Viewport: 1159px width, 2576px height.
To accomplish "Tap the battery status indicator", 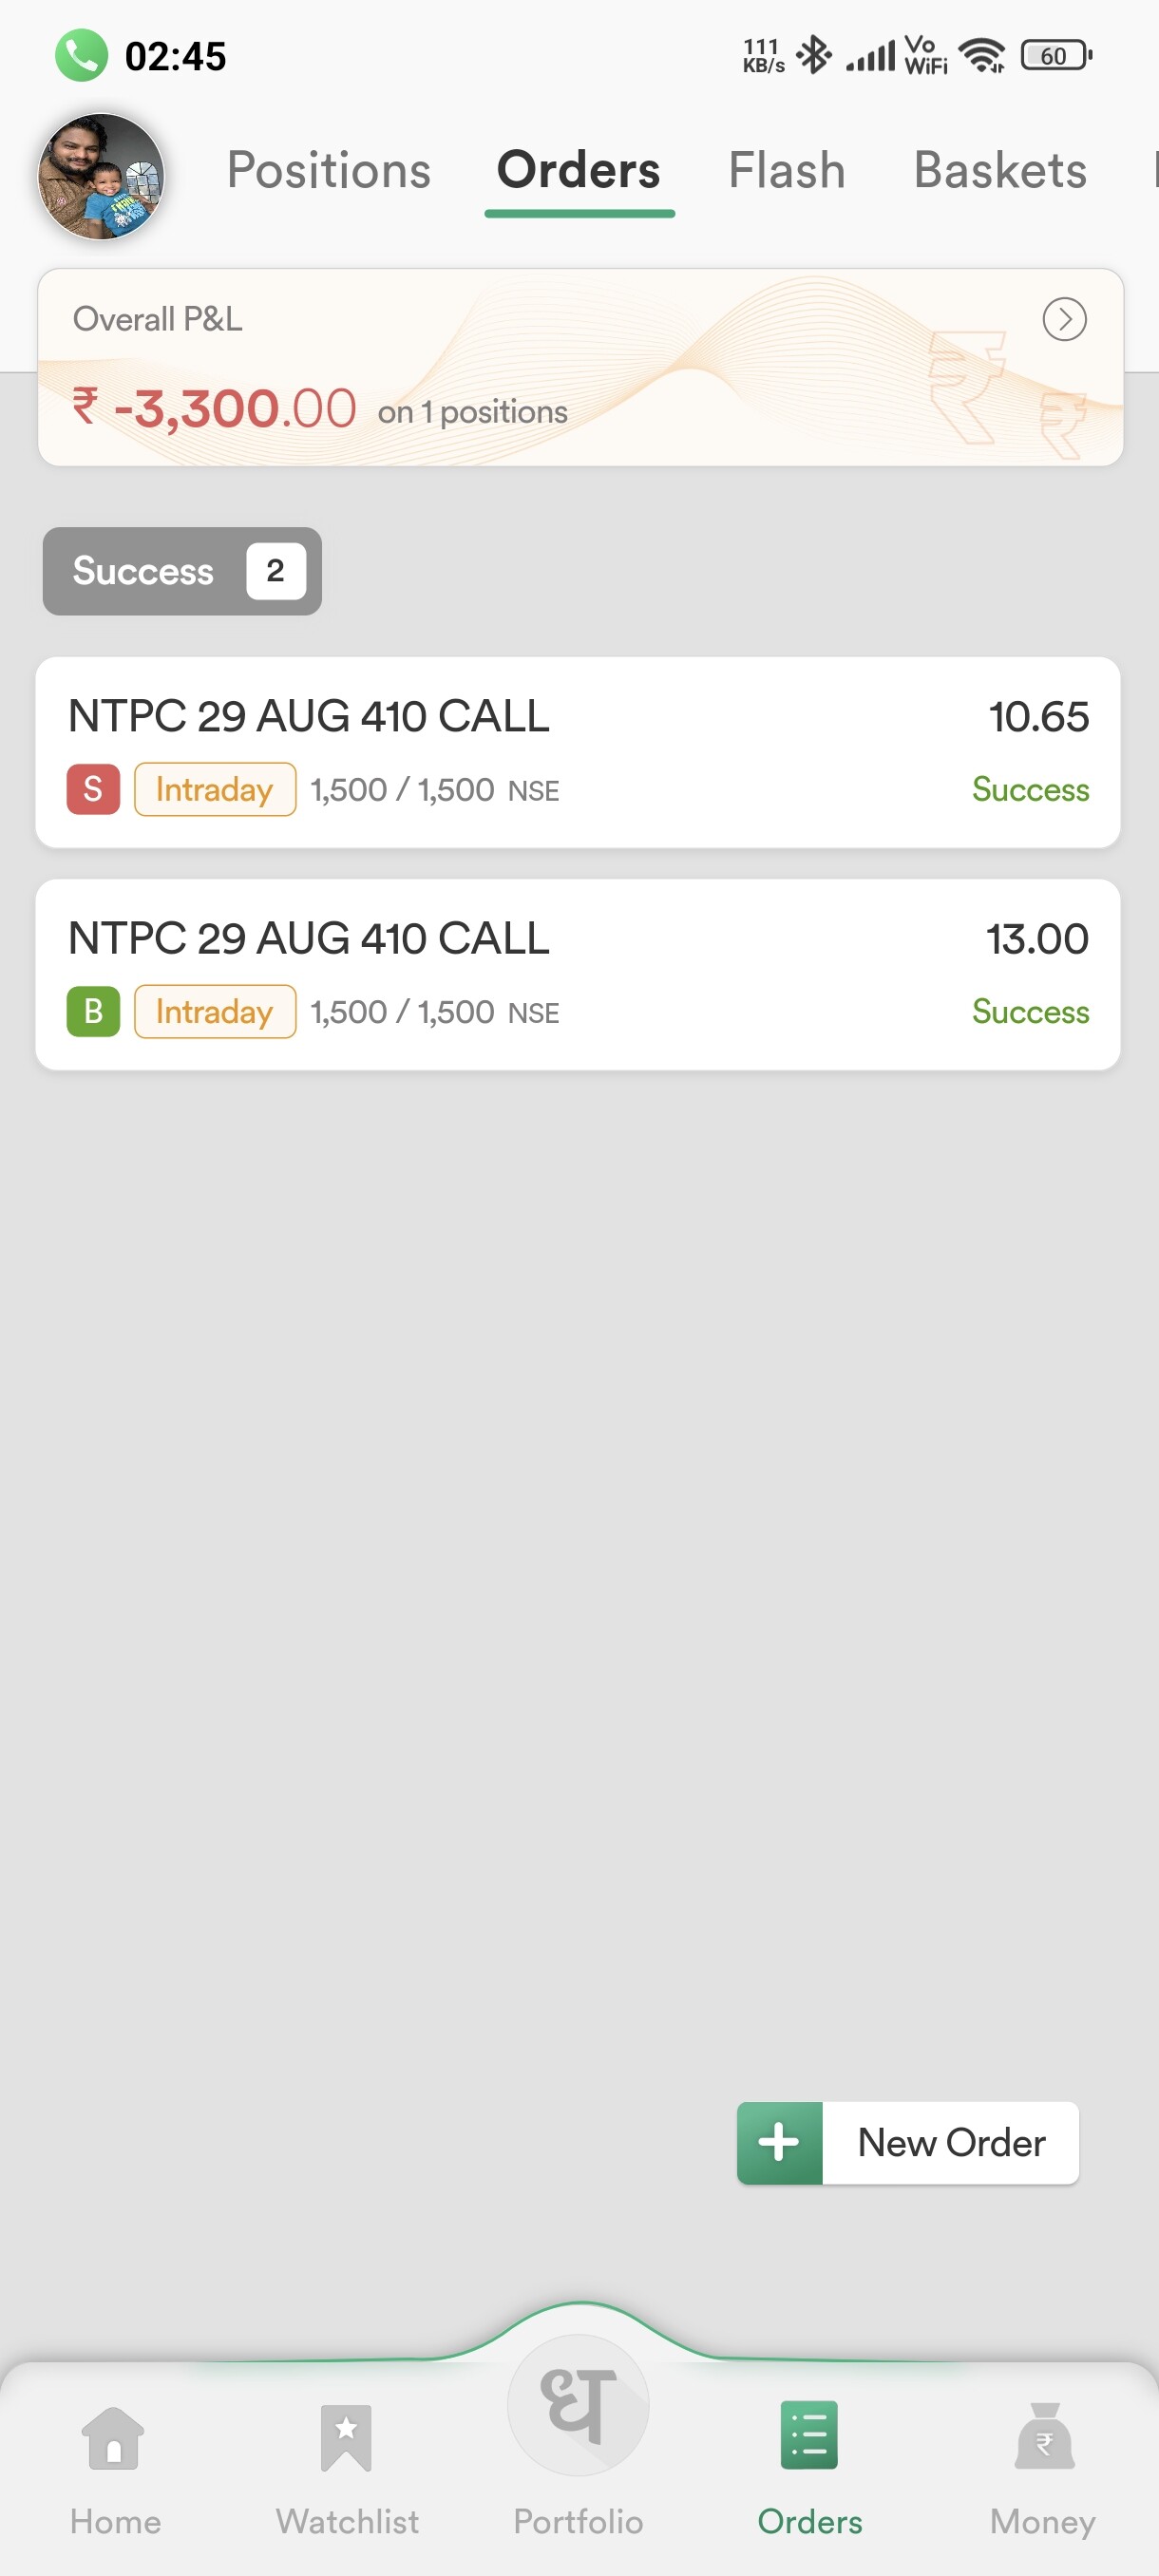I will coord(1055,56).
